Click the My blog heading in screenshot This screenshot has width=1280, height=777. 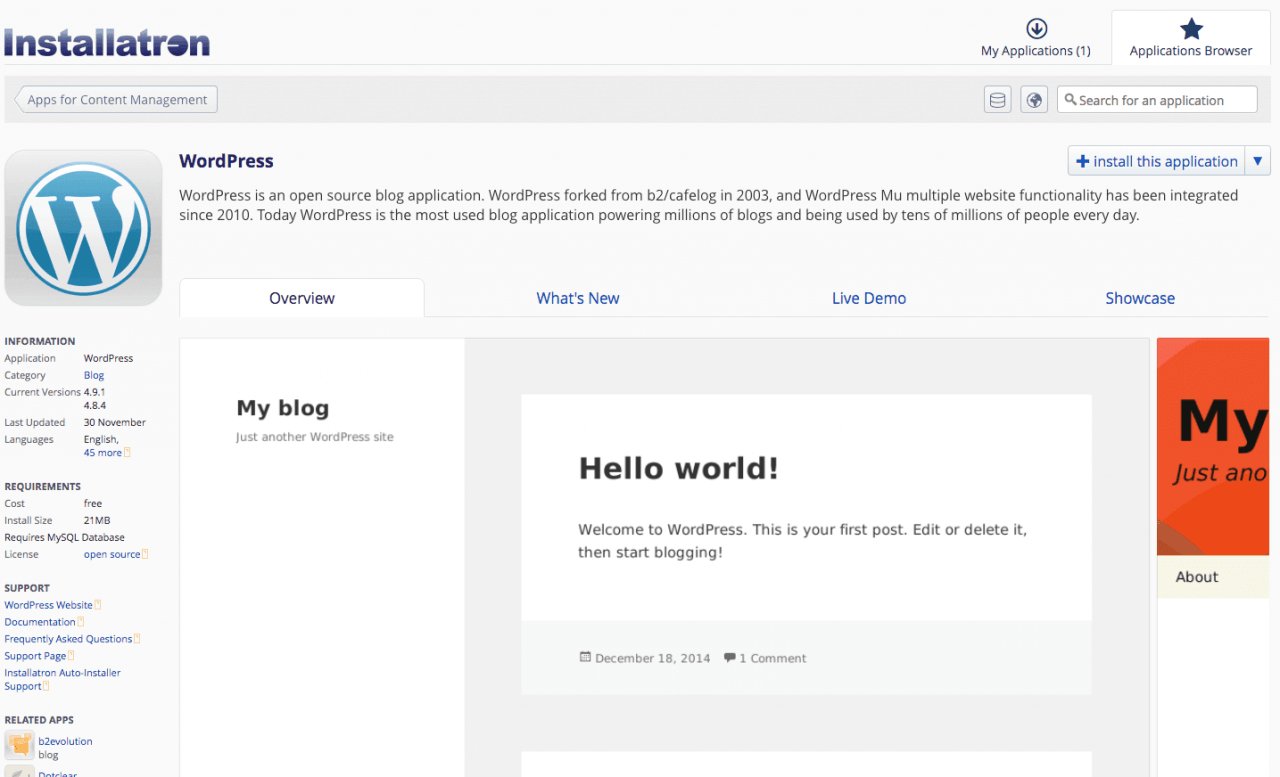[x=283, y=408]
